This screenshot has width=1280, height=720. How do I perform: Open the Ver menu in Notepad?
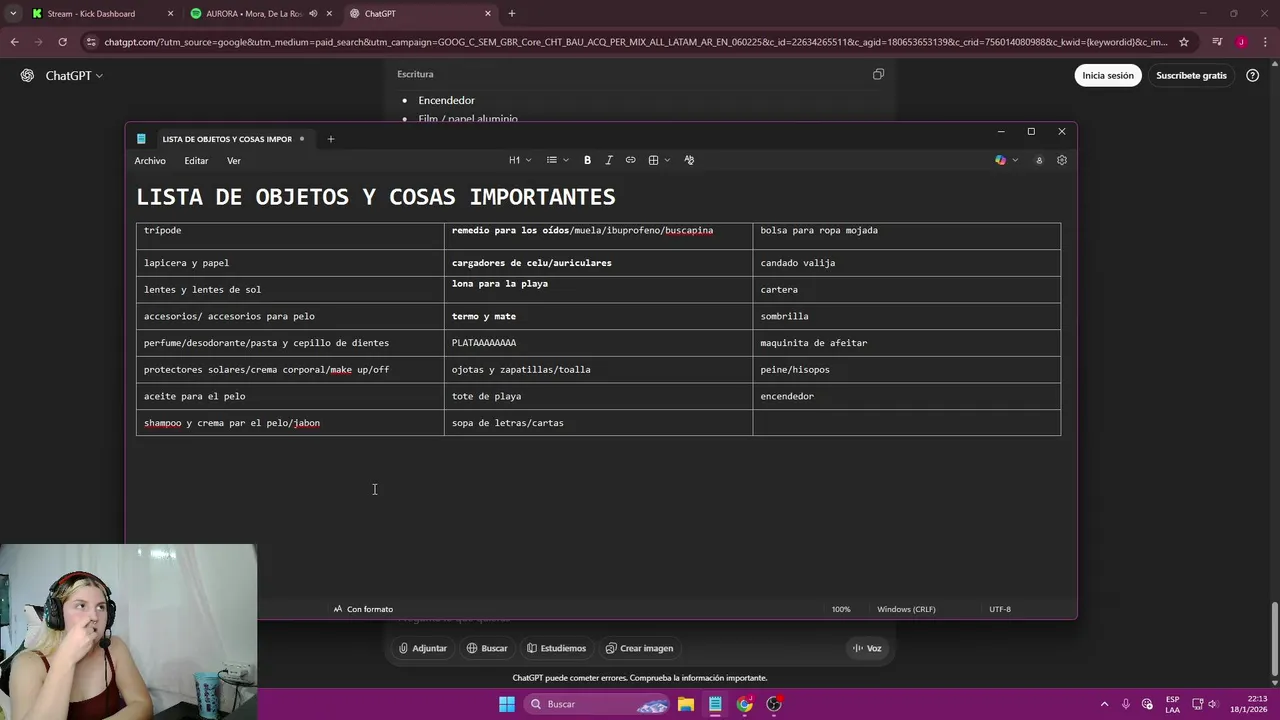click(x=234, y=161)
